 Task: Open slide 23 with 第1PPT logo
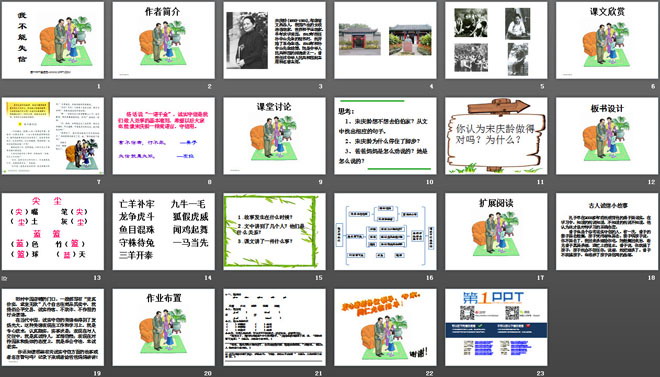click(x=496, y=327)
